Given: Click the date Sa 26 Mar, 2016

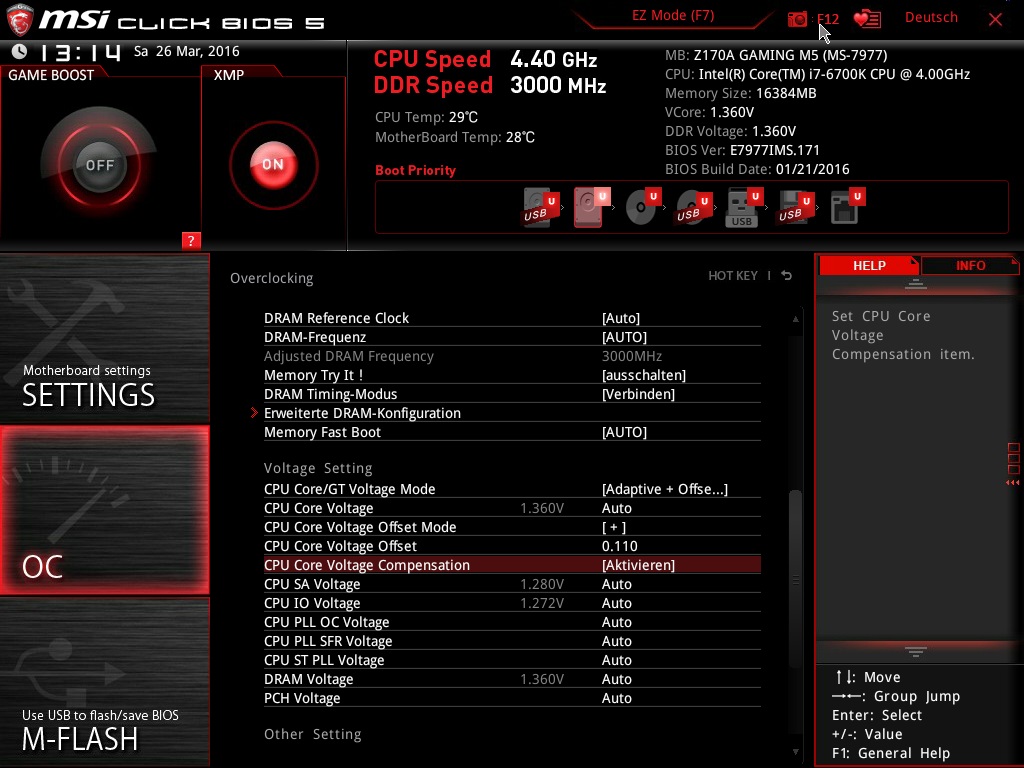Looking at the screenshot, I should tap(187, 51).
